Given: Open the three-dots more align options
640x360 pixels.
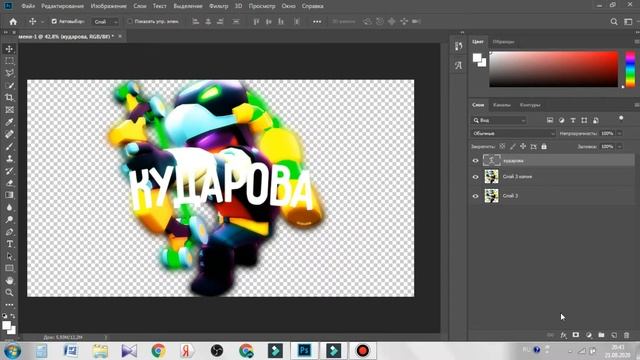Looking at the screenshot, I should pyautogui.click(x=317, y=22).
